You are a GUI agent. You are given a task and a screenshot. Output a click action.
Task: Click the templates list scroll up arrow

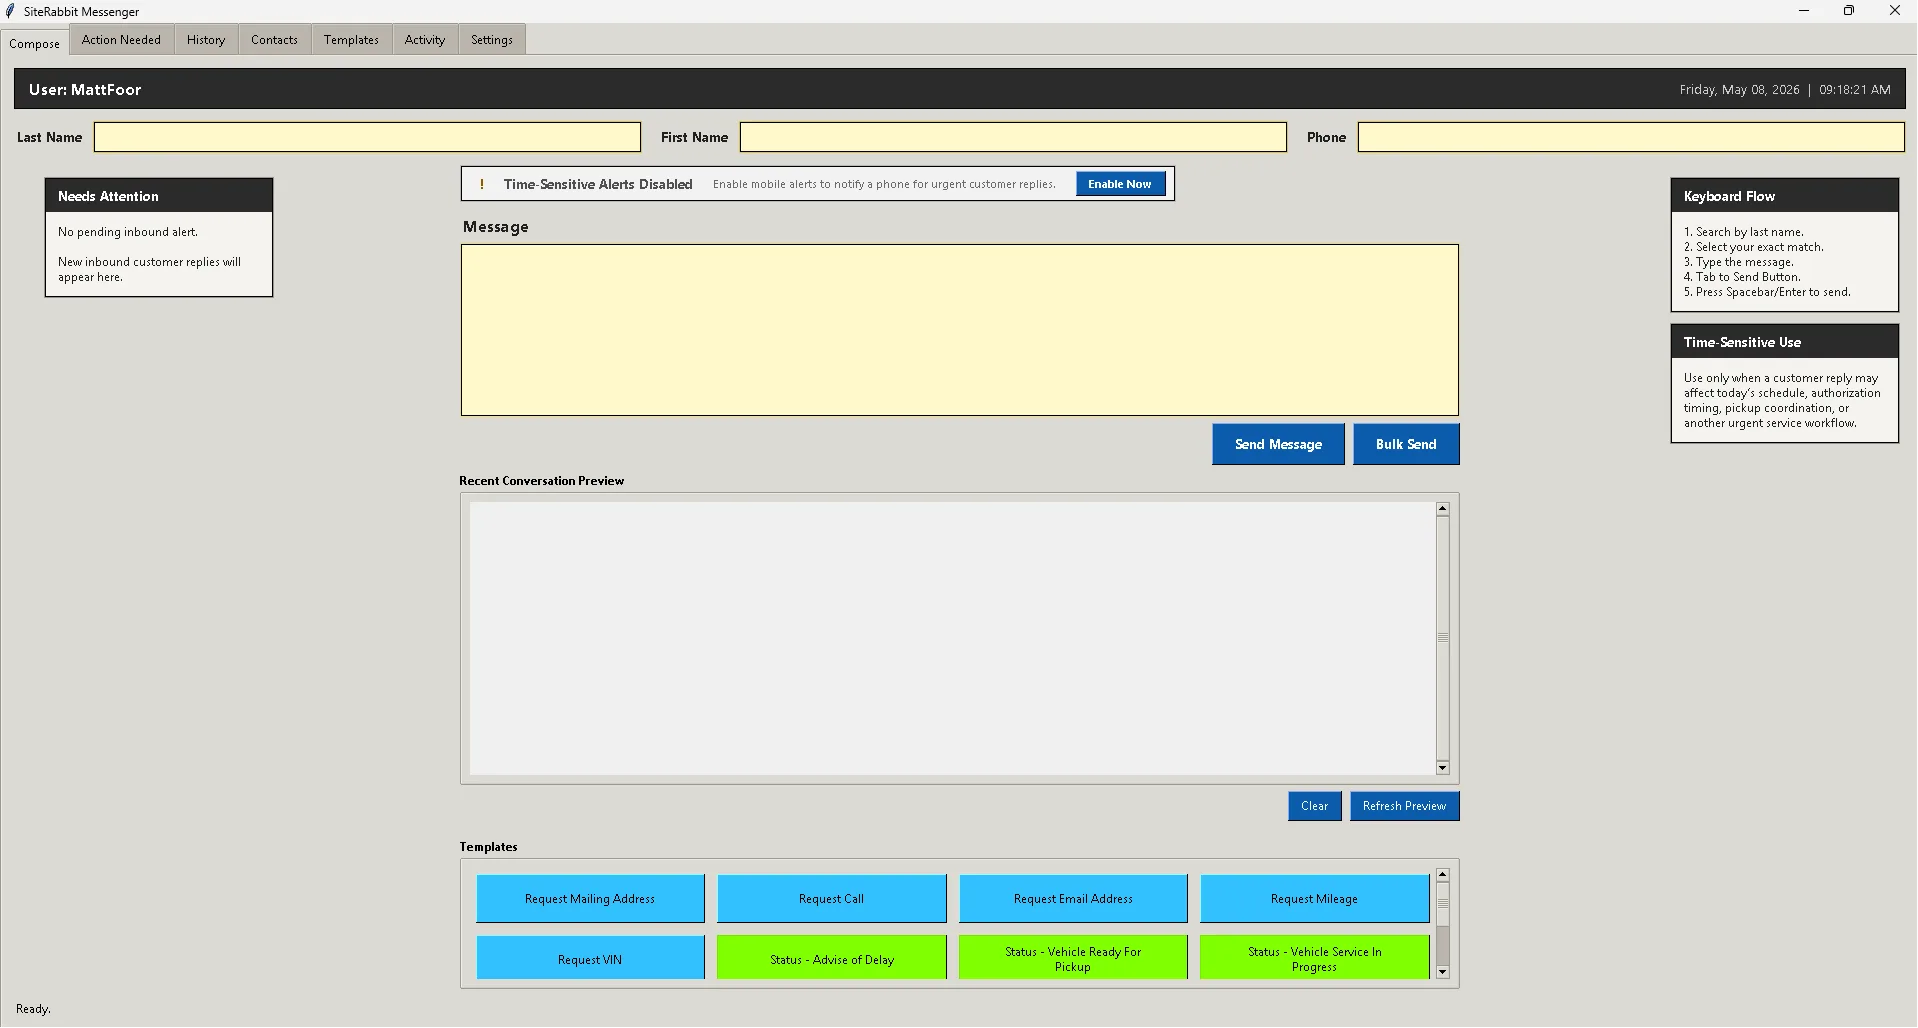coord(1443,875)
